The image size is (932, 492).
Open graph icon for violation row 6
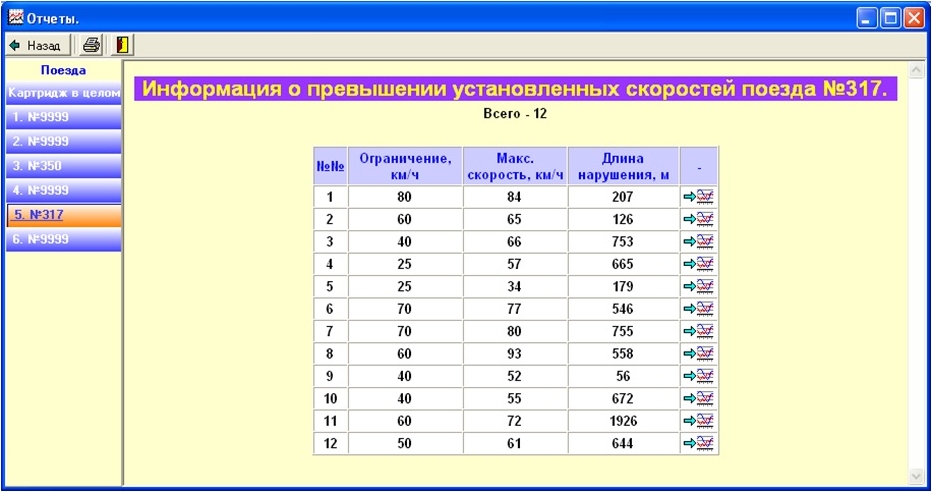698,309
